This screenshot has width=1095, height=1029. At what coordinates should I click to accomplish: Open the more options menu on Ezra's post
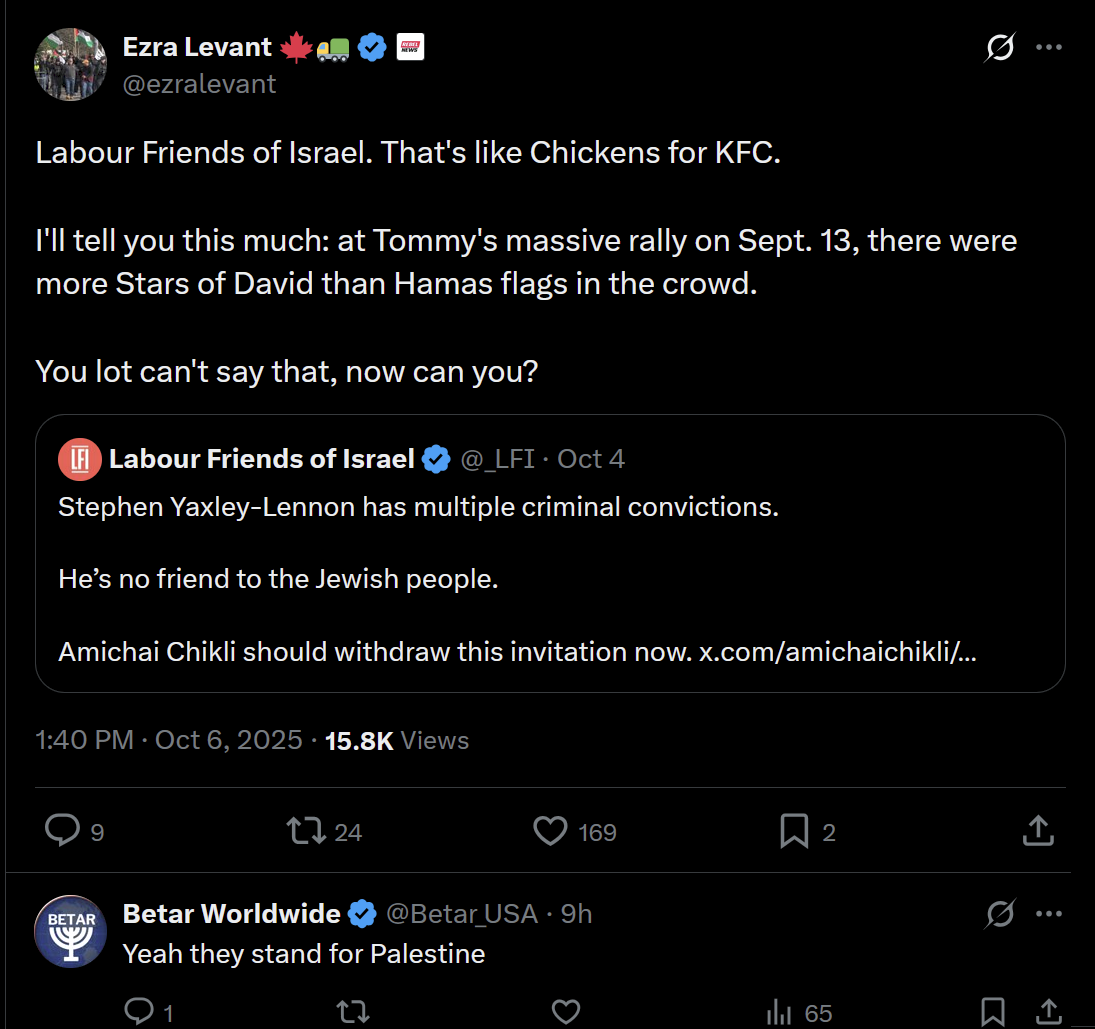coord(1049,47)
